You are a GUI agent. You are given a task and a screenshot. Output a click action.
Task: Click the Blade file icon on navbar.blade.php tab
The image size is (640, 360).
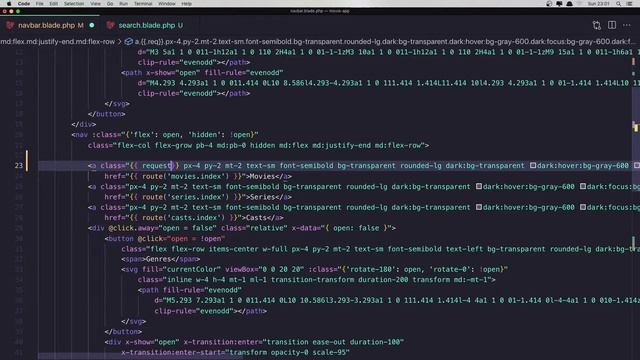click(x=10, y=25)
